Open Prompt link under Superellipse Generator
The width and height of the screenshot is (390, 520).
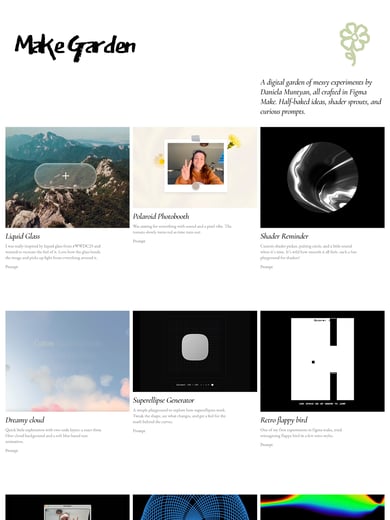(x=139, y=431)
